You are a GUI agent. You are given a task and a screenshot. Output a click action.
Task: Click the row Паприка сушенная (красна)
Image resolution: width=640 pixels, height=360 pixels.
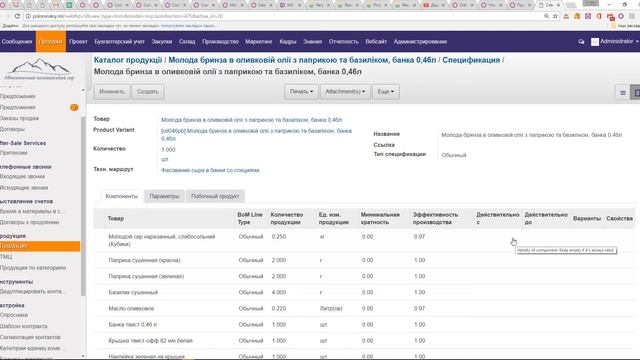coord(363,260)
